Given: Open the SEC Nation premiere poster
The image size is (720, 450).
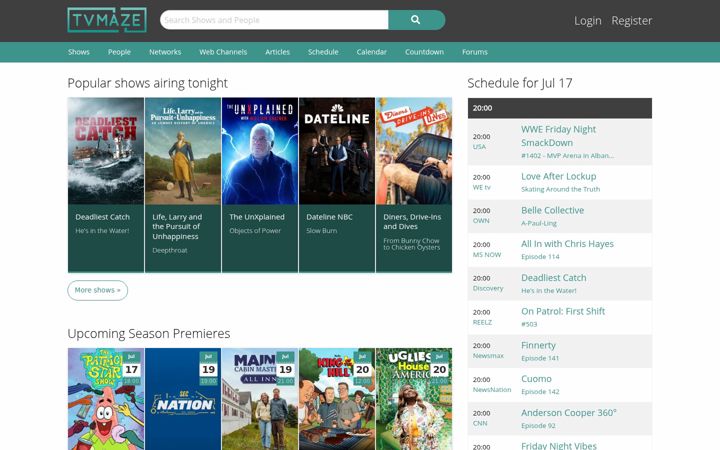Looking at the screenshot, I should click(x=183, y=399).
